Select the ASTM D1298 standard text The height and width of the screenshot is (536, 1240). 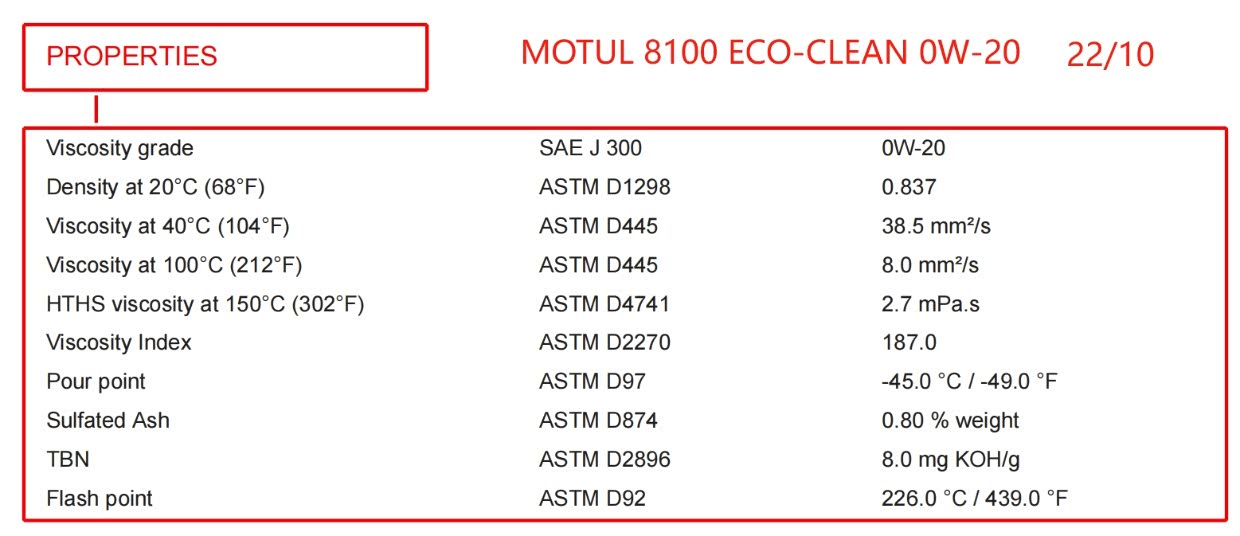pyautogui.click(x=604, y=187)
